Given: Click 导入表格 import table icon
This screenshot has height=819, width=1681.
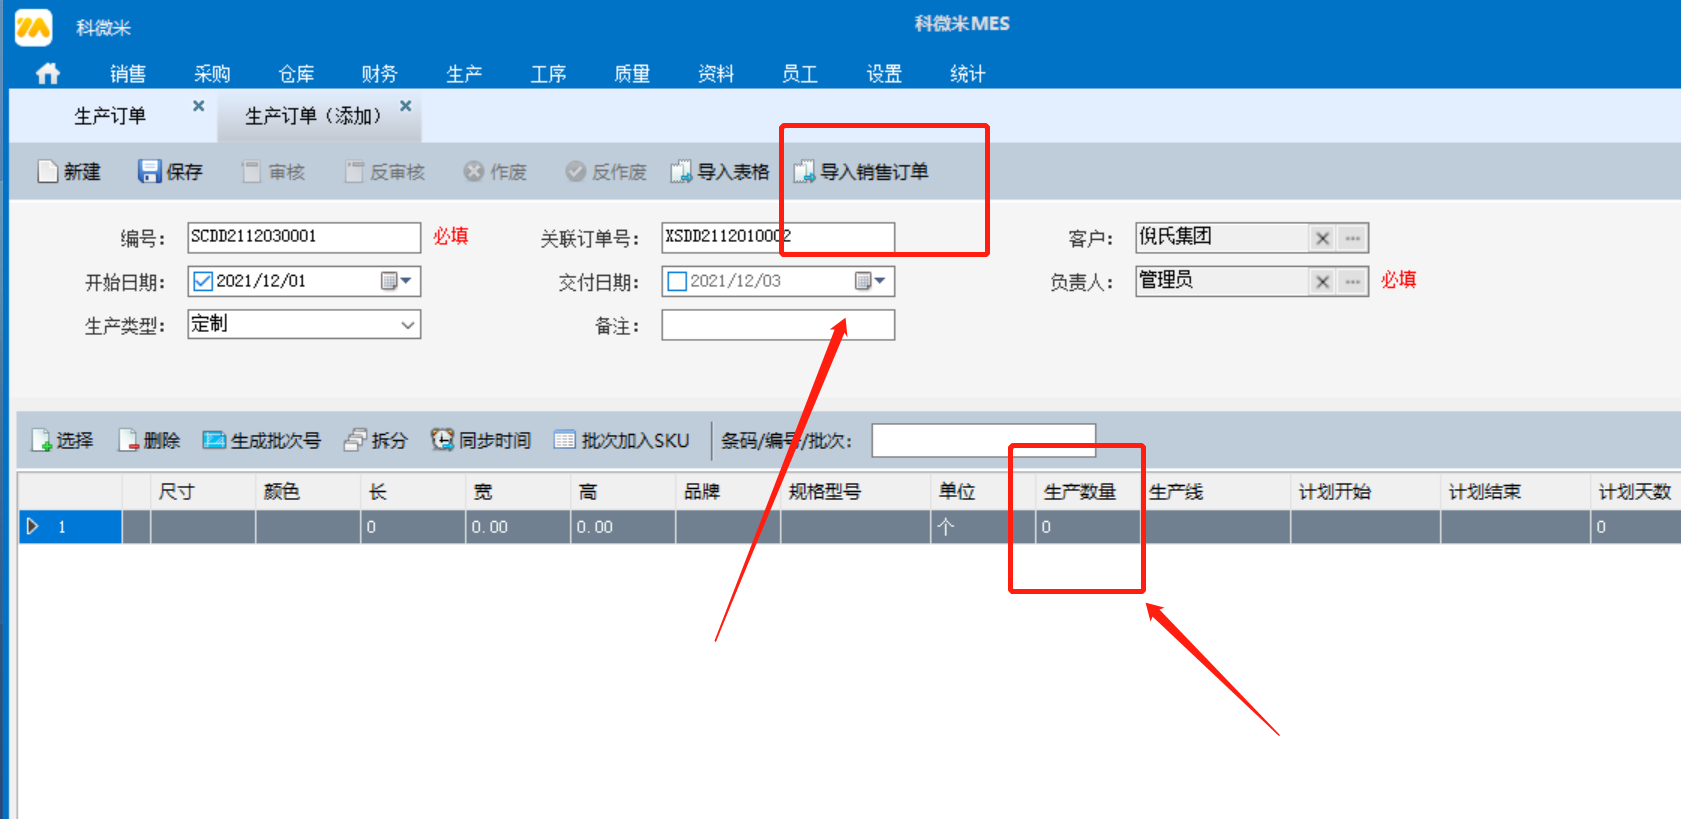Looking at the screenshot, I should pyautogui.click(x=681, y=172).
